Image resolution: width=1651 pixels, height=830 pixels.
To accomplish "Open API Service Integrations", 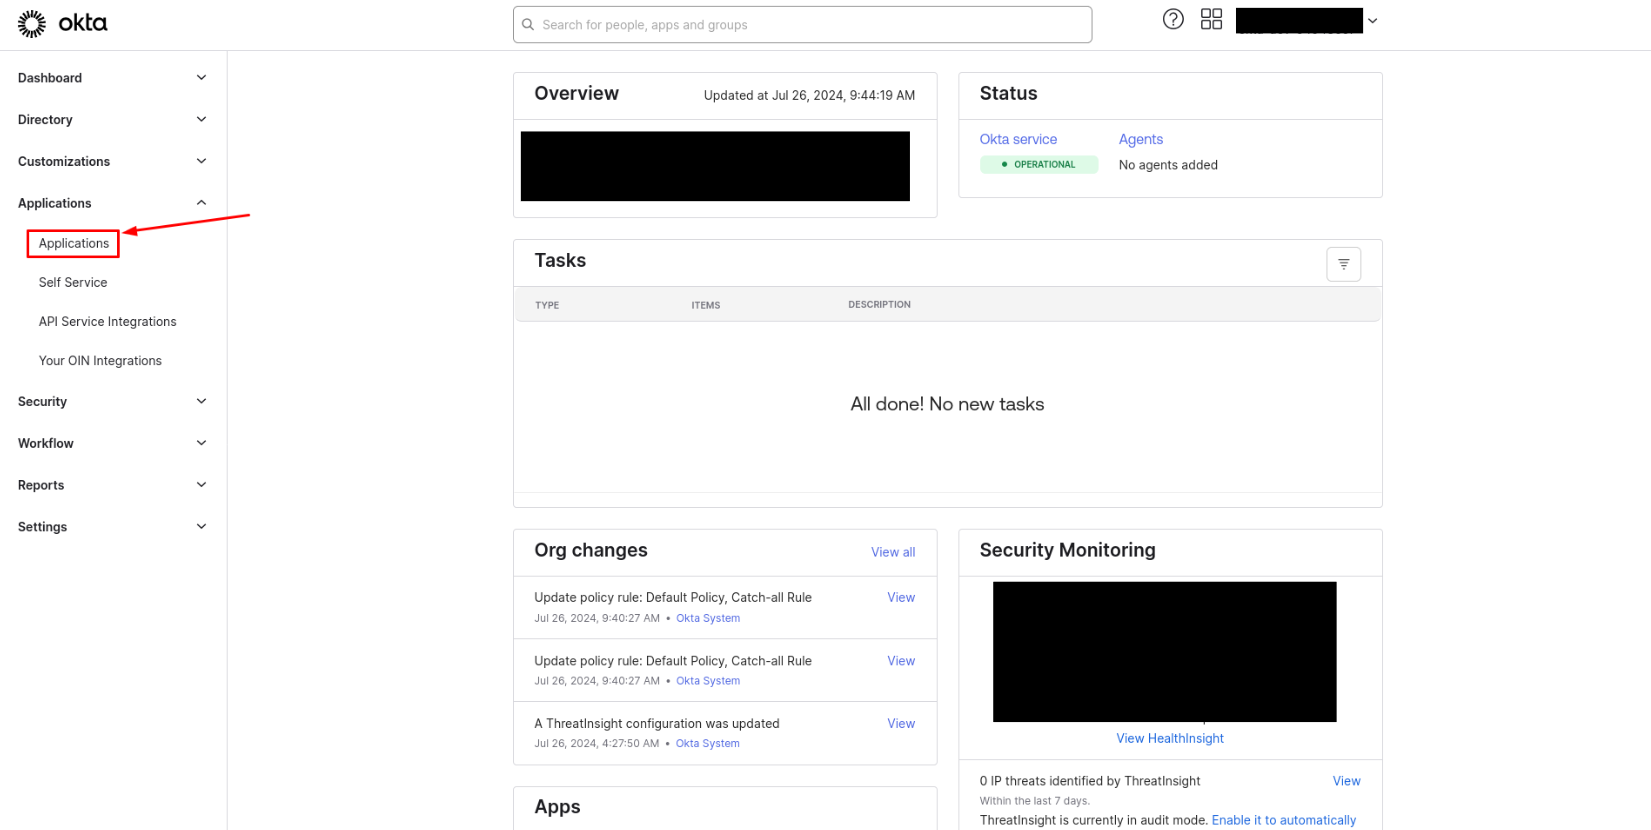I will pos(107,322).
